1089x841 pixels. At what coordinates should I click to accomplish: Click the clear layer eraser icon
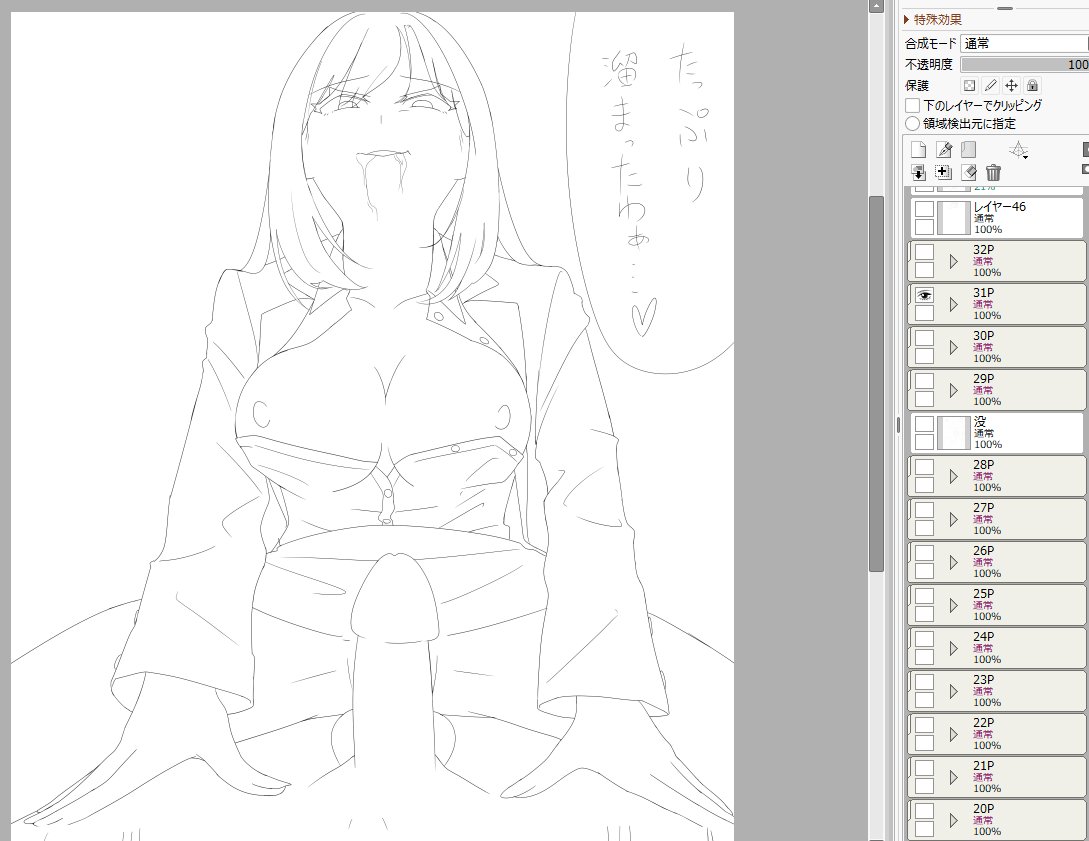click(969, 172)
